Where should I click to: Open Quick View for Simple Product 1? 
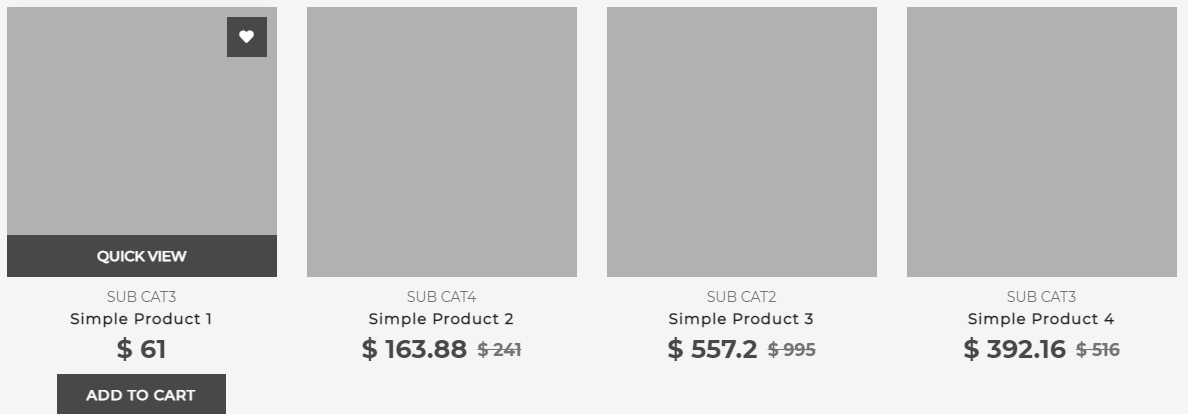pyautogui.click(x=141, y=256)
